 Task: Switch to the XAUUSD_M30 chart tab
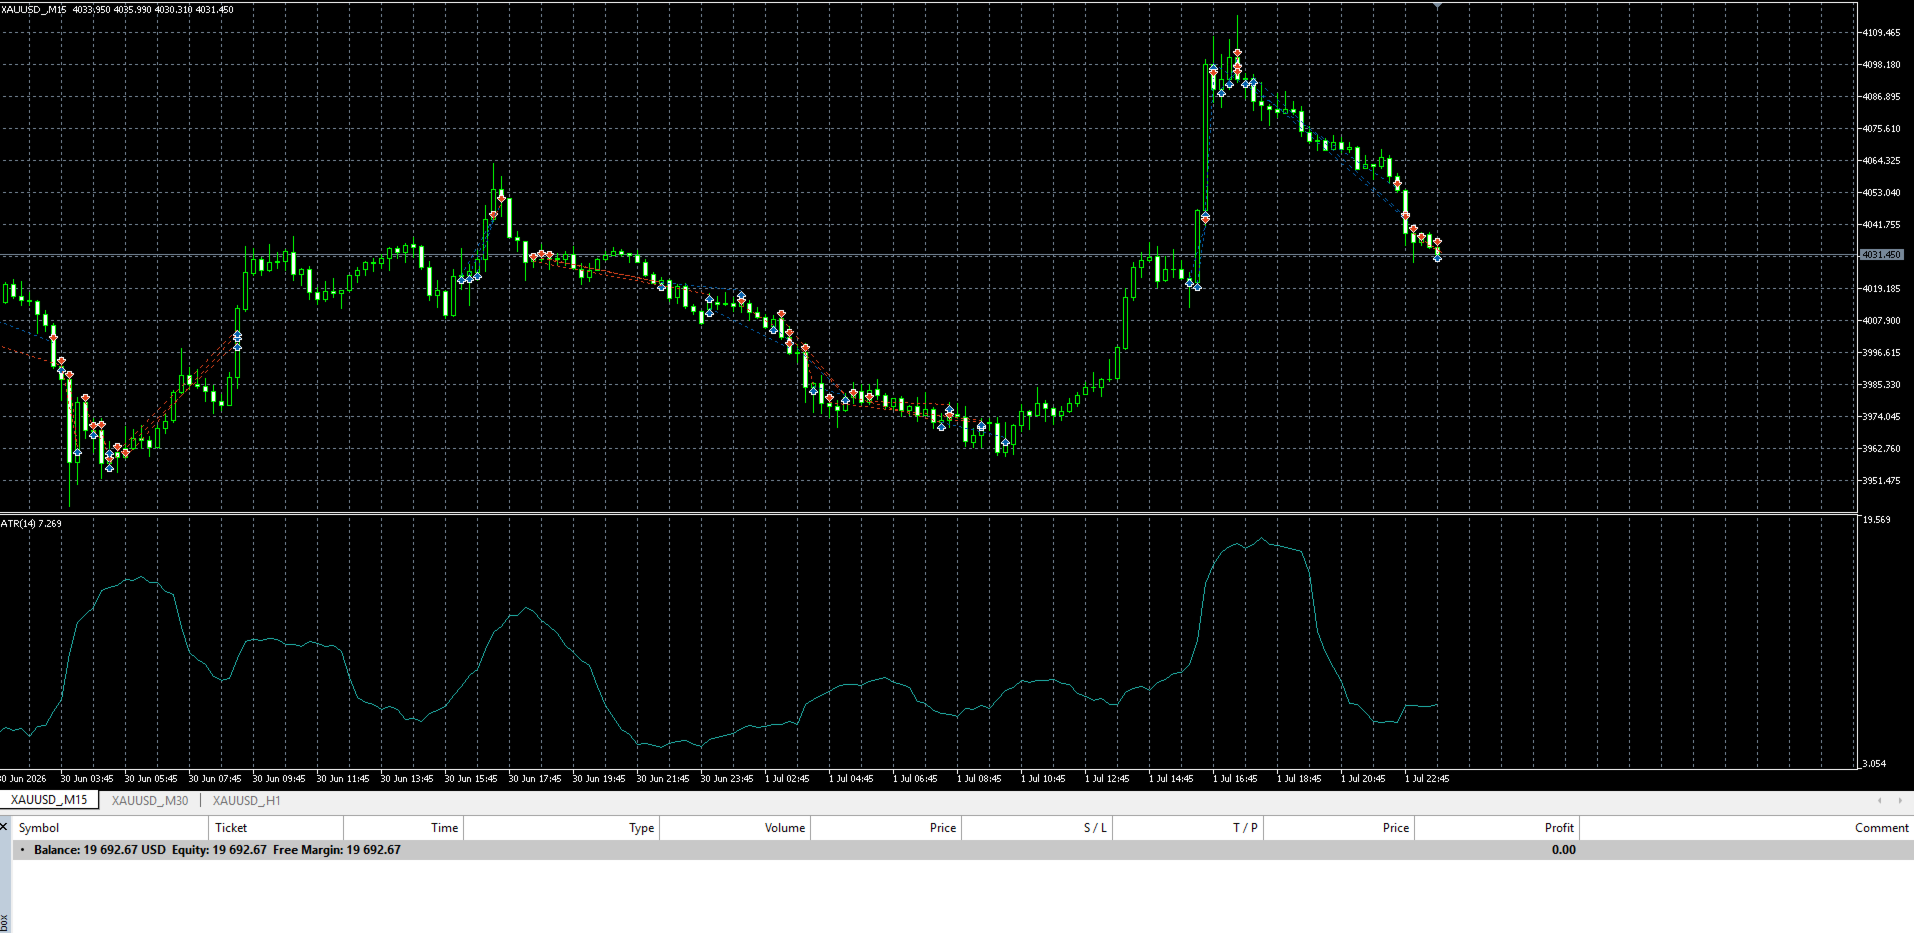pyautogui.click(x=150, y=800)
